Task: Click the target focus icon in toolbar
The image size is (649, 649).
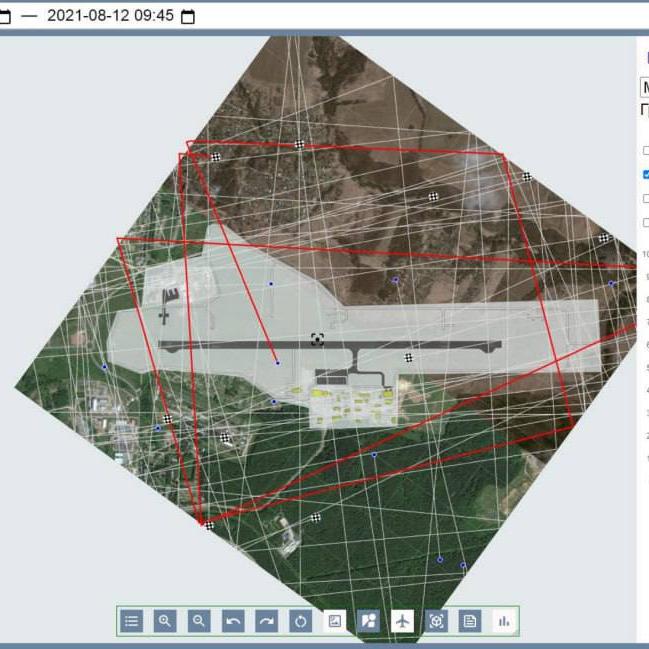Action: (437, 621)
